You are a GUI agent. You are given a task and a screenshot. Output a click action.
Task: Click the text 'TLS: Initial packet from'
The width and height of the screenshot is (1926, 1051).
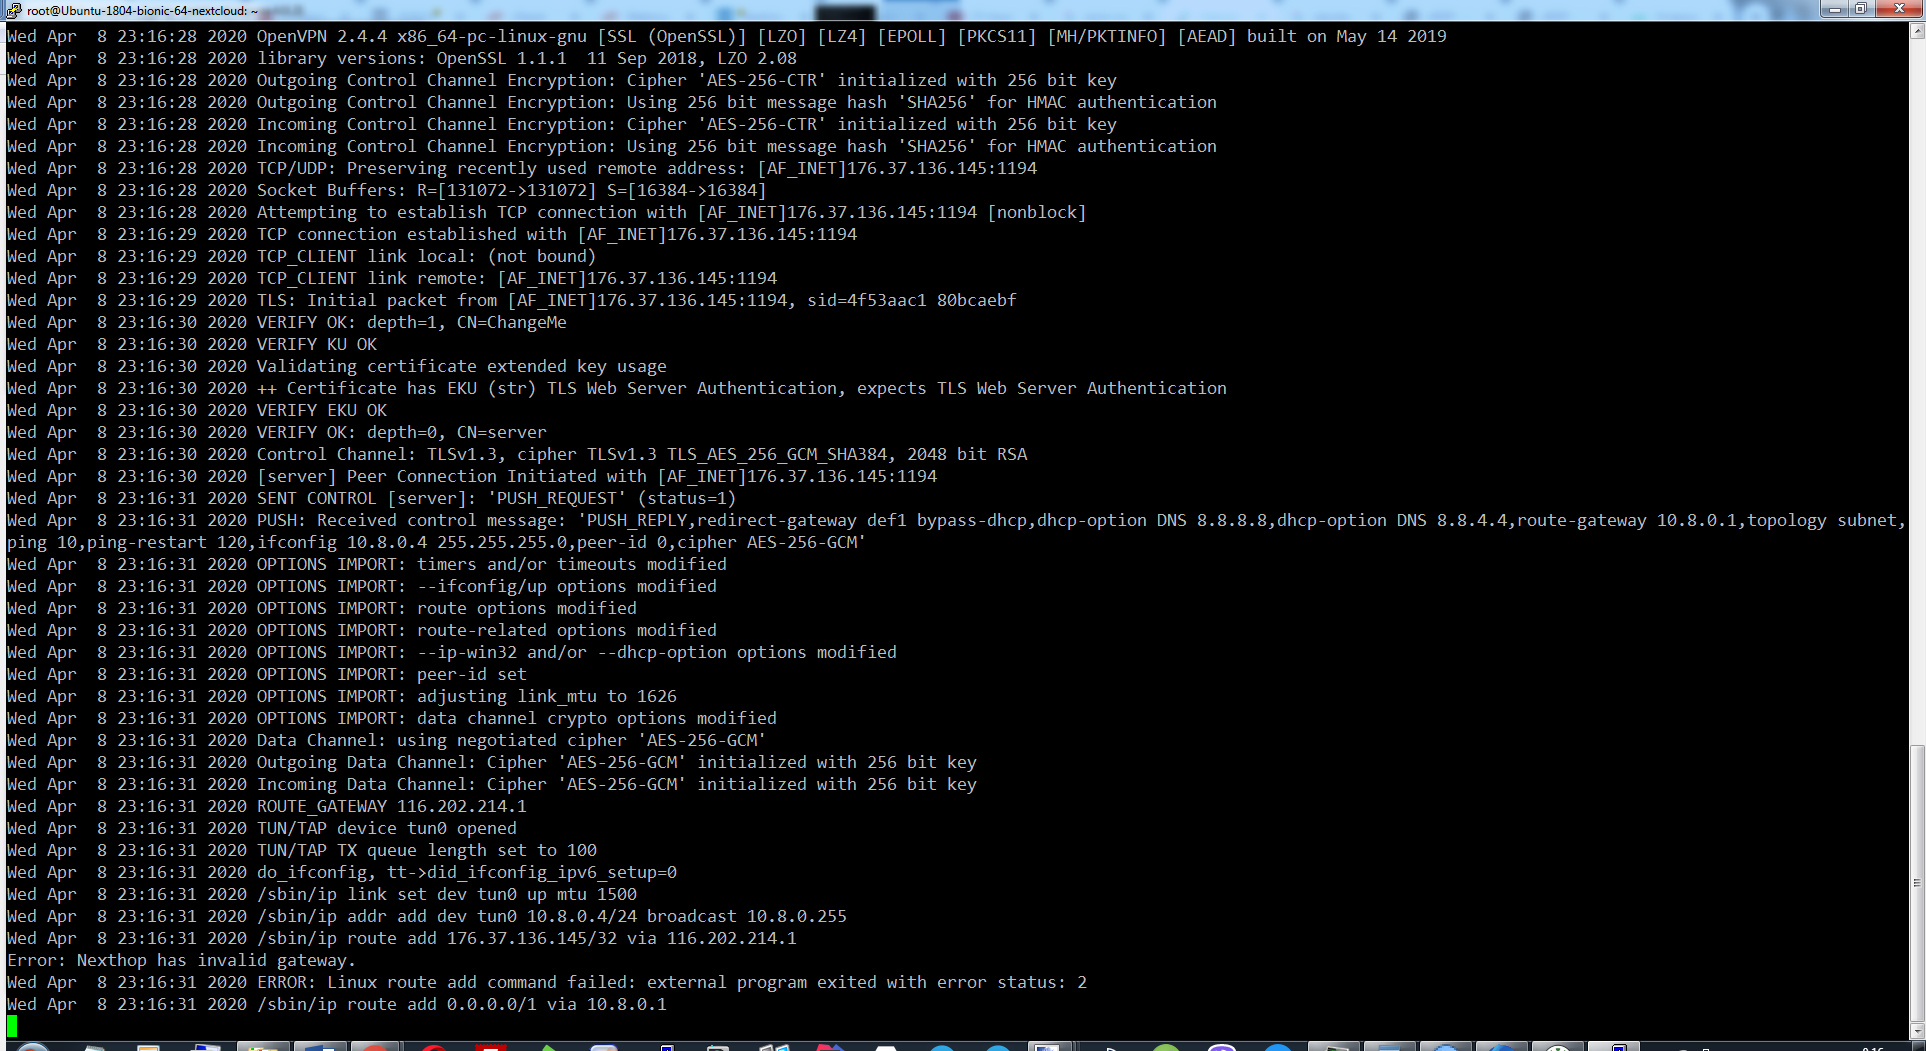point(377,300)
